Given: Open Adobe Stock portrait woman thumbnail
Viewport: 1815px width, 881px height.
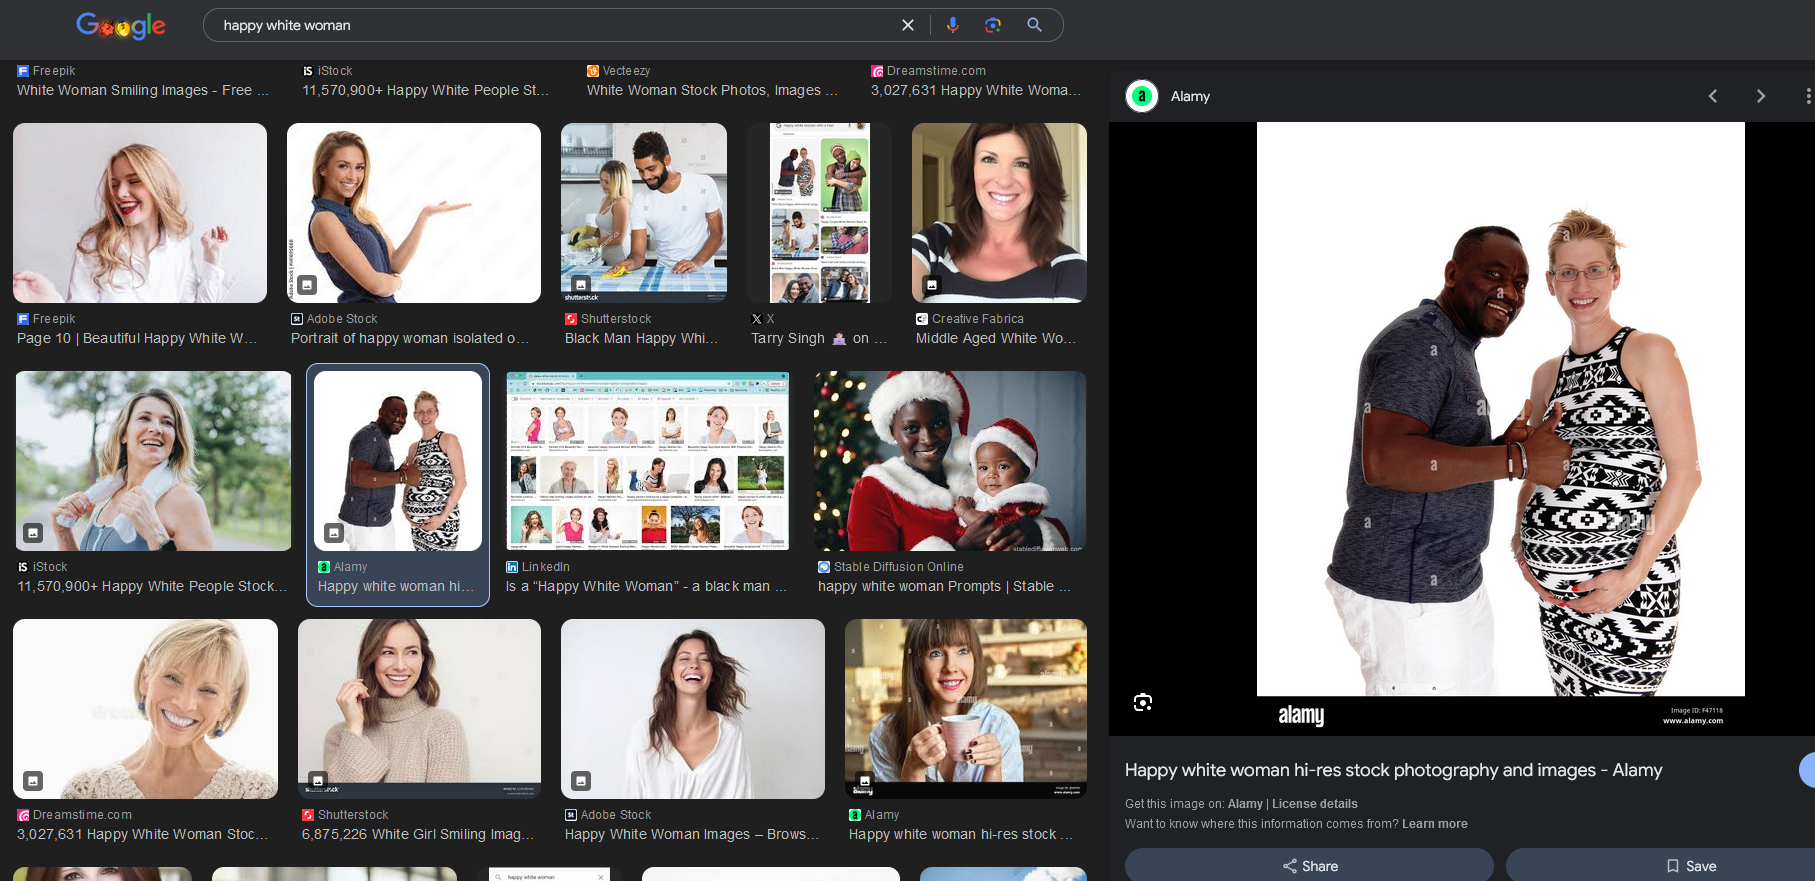Looking at the screenshot, I should point(413,213).
